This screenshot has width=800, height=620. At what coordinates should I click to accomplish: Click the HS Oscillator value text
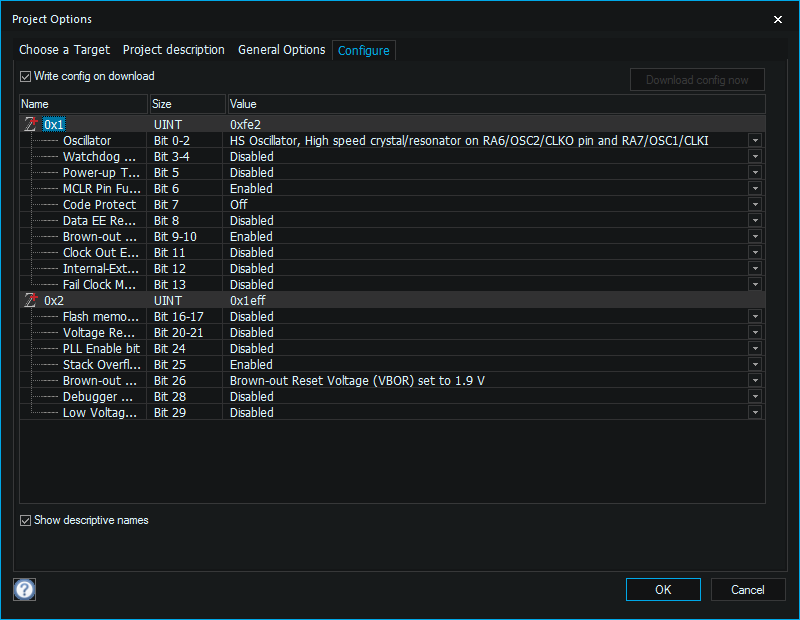click(469, 140)
